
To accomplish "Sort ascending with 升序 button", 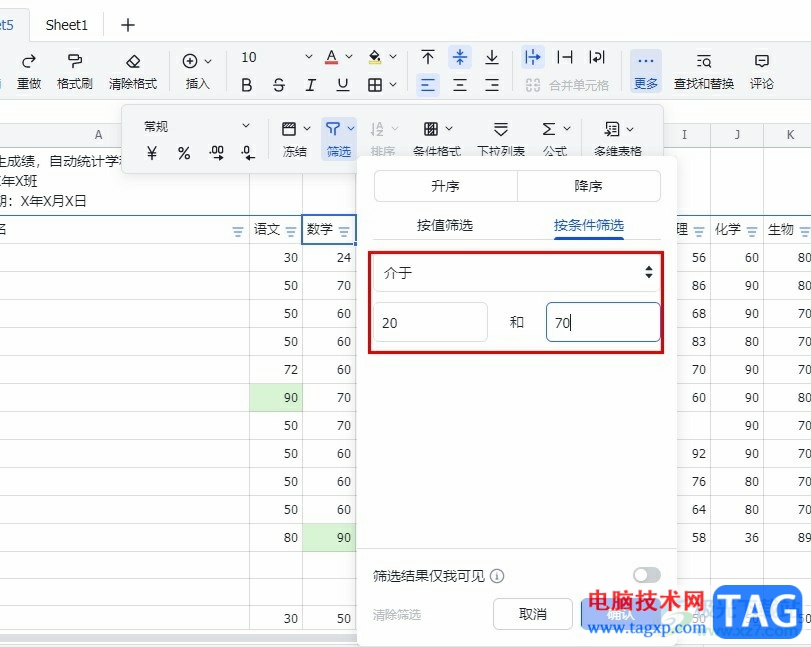I will coord(445,186).
